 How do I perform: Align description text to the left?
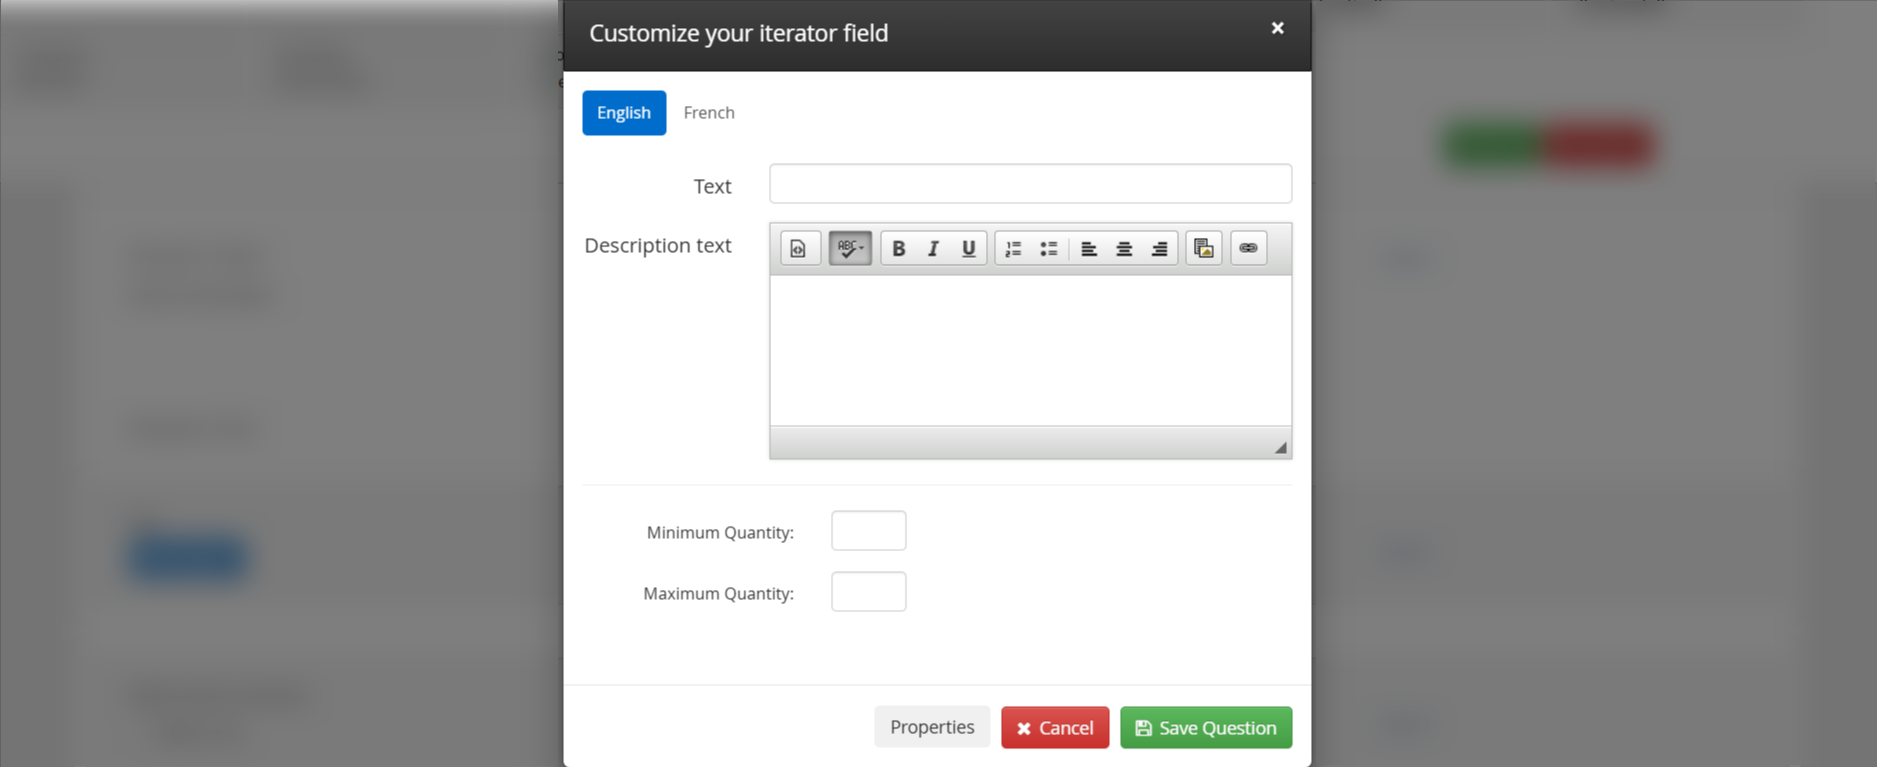click(x=1089, y=248)
